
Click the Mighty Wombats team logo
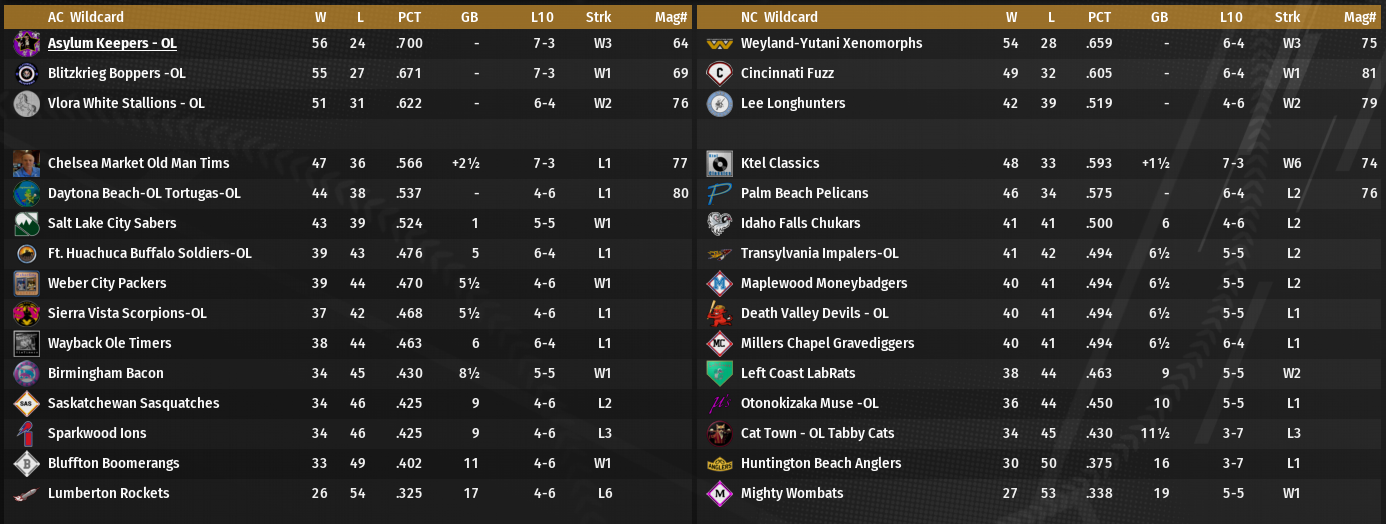[x=719, y=494]
